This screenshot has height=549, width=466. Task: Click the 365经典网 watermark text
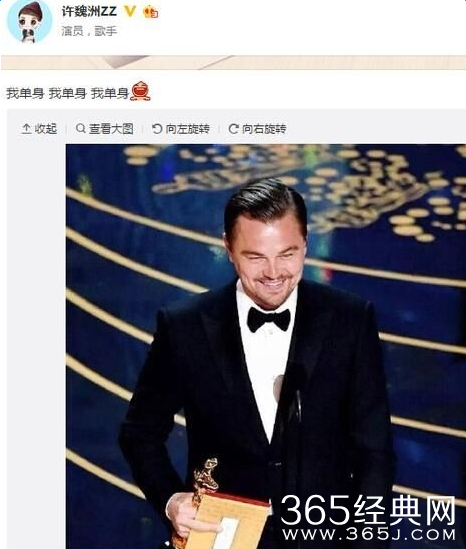click(x=368, y=509)
